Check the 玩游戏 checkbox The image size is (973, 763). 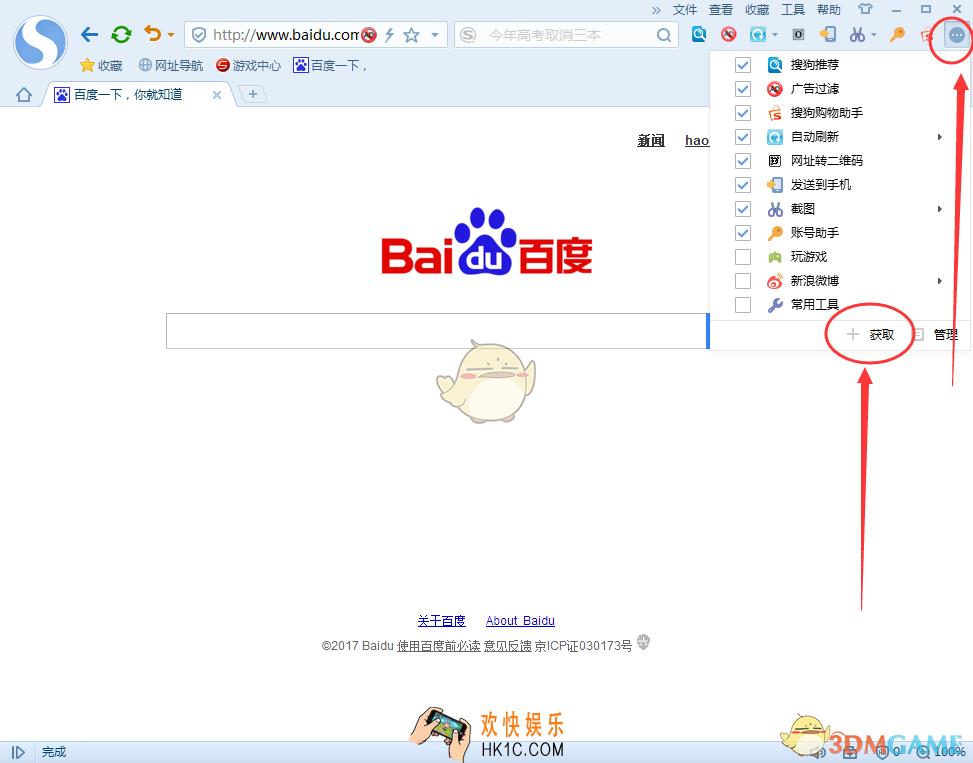[x=743, y=257]
